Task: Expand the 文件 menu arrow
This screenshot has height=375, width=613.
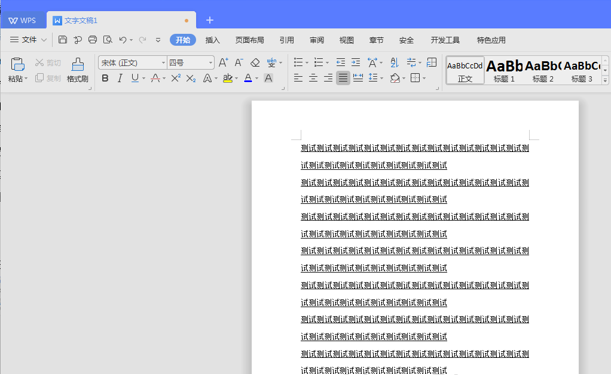Action: (44, 40)
